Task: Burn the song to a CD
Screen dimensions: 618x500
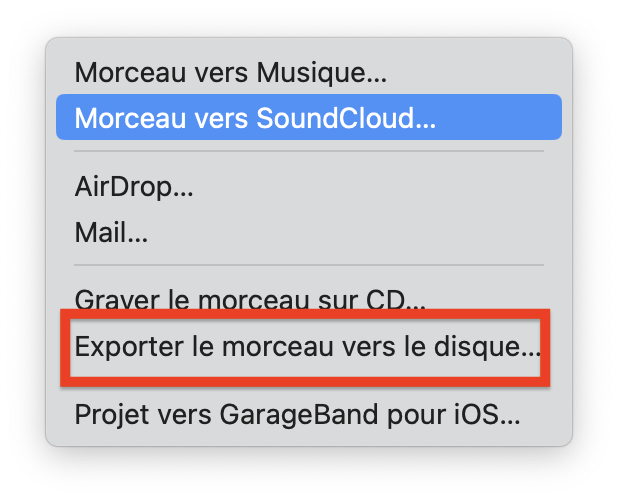Action: (x=309, y=300)
